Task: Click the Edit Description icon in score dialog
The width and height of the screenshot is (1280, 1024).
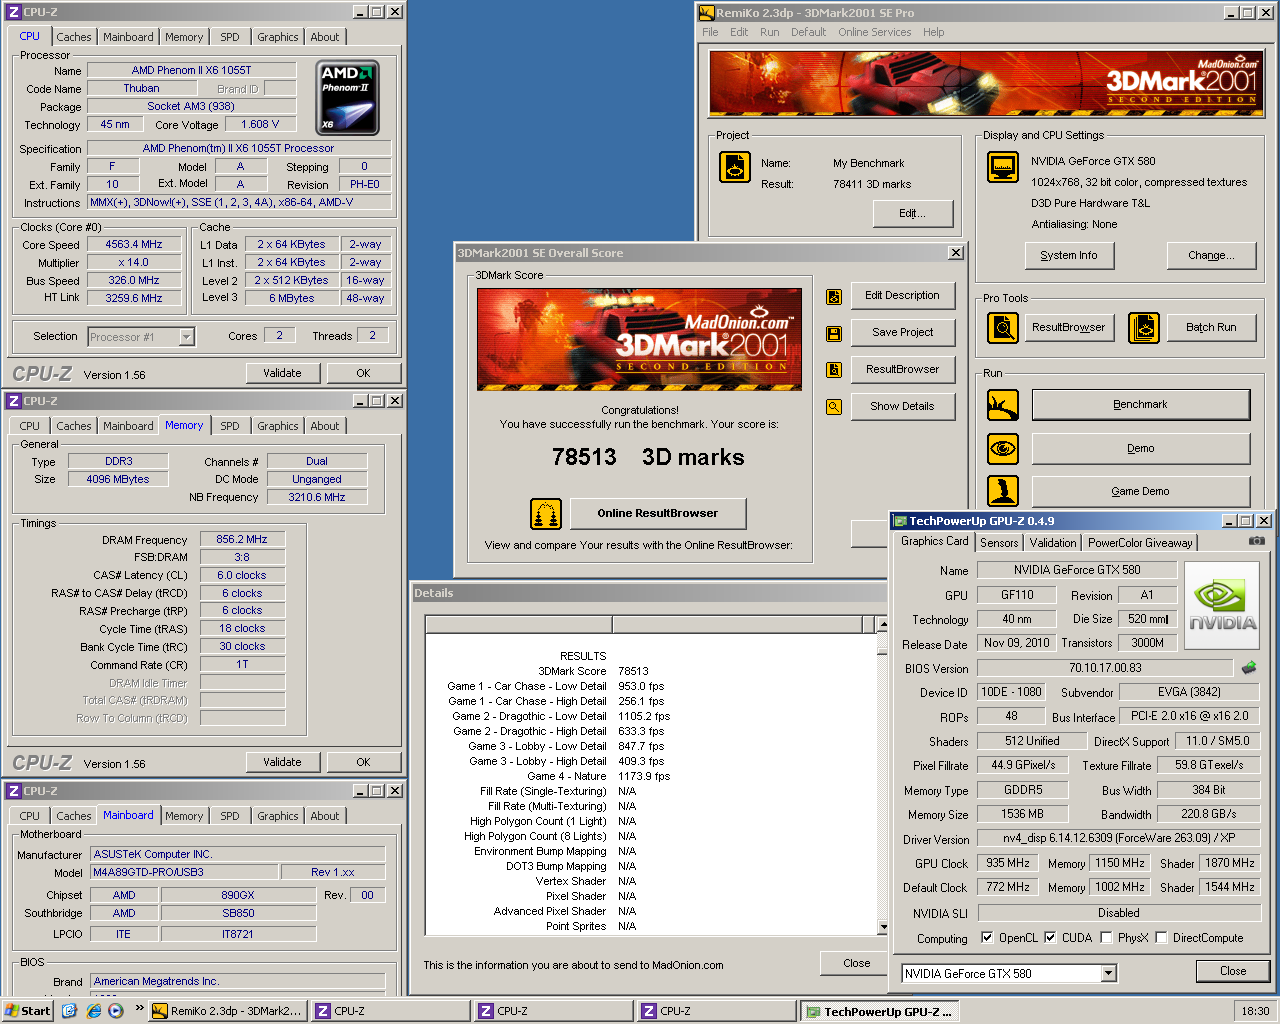Action: coord(834,297)
